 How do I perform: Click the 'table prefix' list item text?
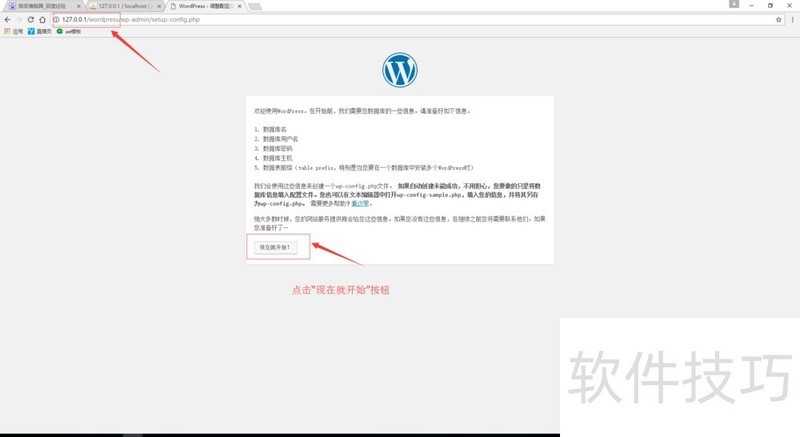pos(368,168)
